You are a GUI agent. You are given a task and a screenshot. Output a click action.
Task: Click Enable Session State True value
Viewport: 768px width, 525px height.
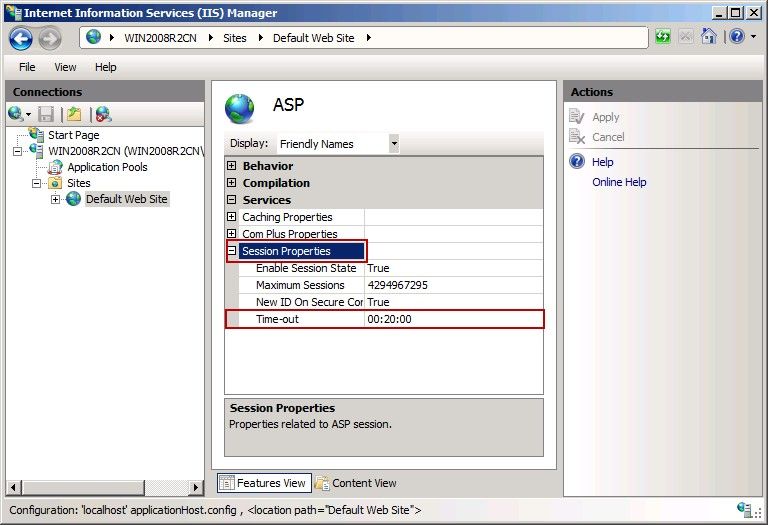[454, 268]
